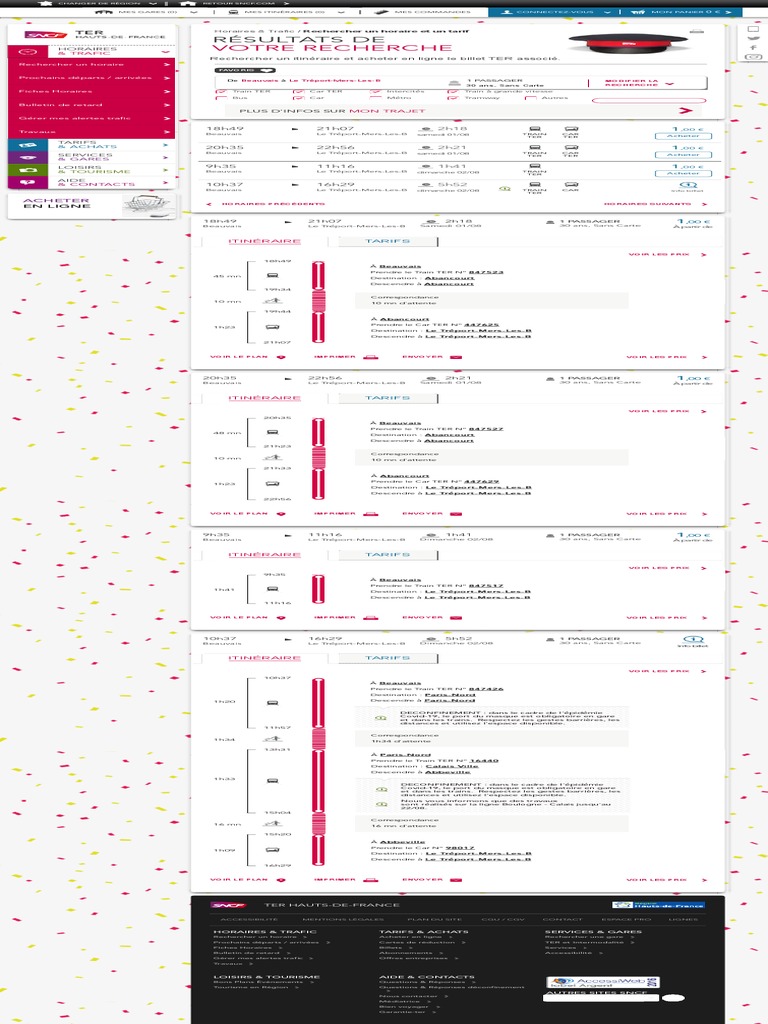Open train number 847523 link
The width and height of the screenshot is (768, 1024).
(x=486, y=272)
